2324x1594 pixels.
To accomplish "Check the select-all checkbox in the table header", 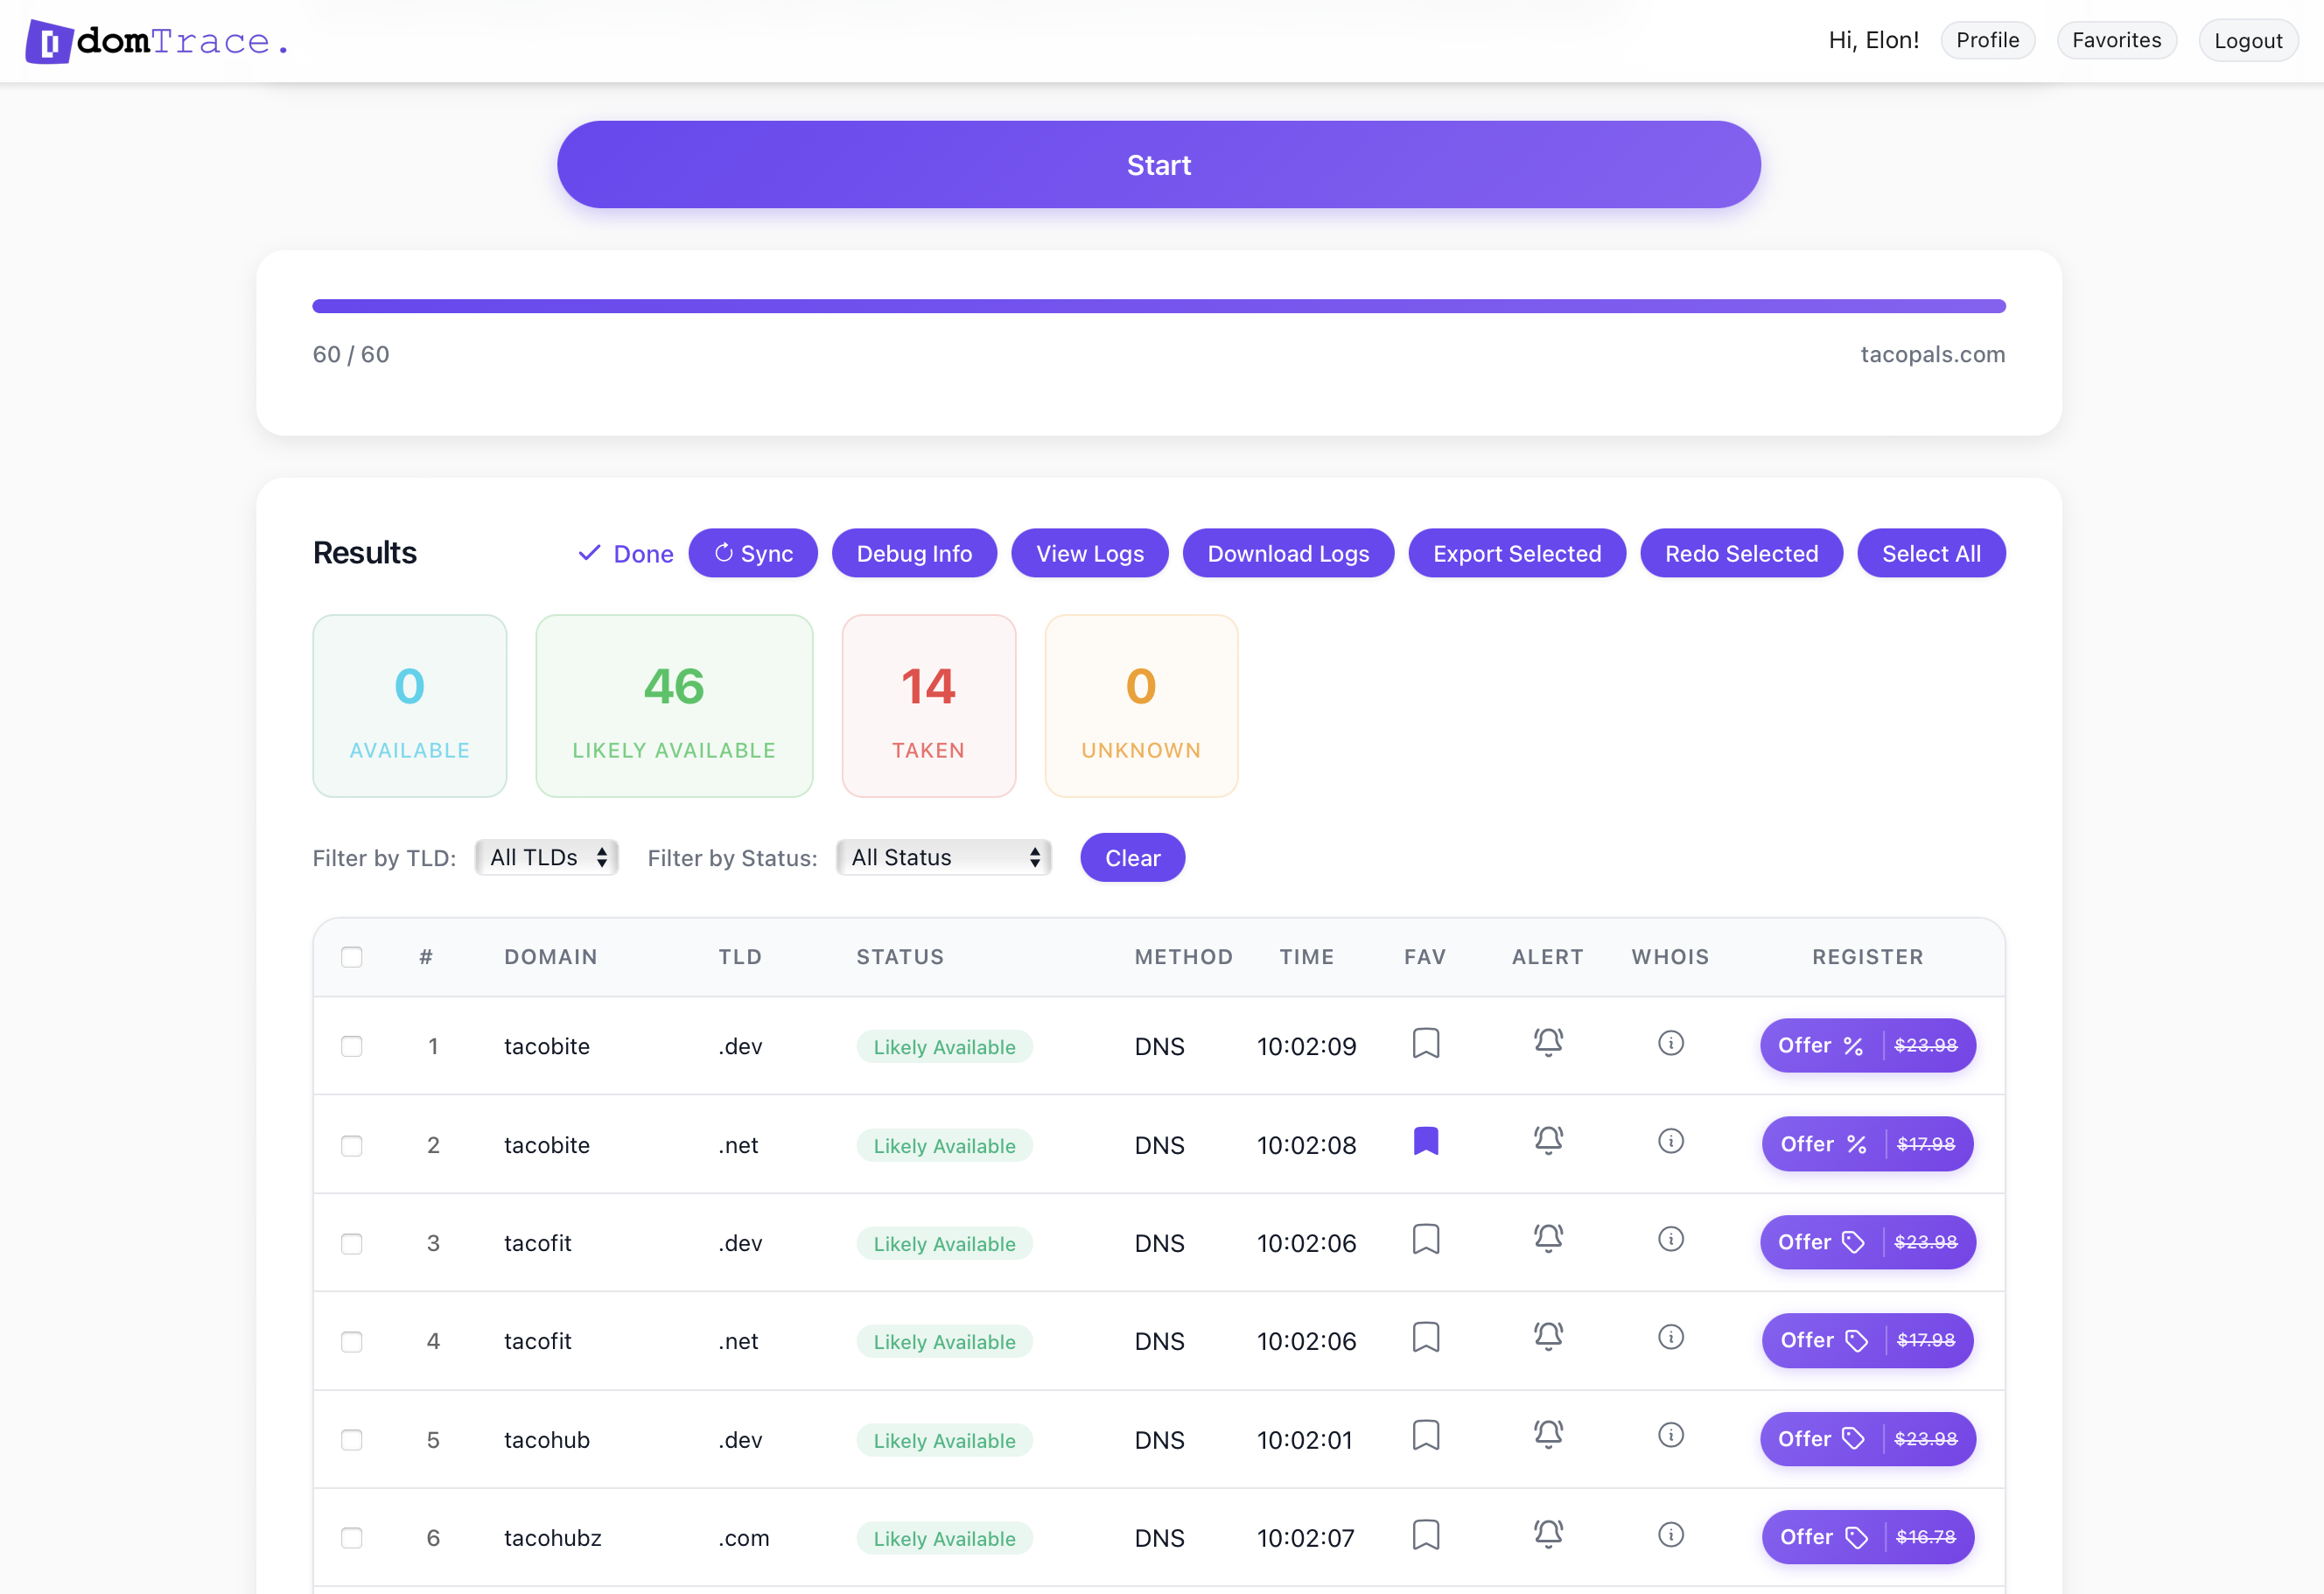I will point(352,957).
